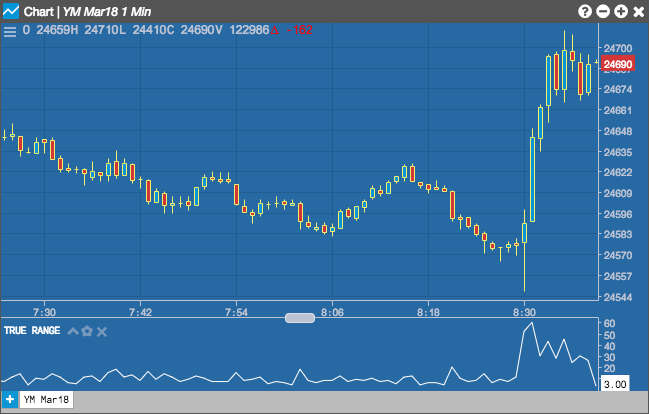Click the 8:18 time axis label

click(428, 312)
